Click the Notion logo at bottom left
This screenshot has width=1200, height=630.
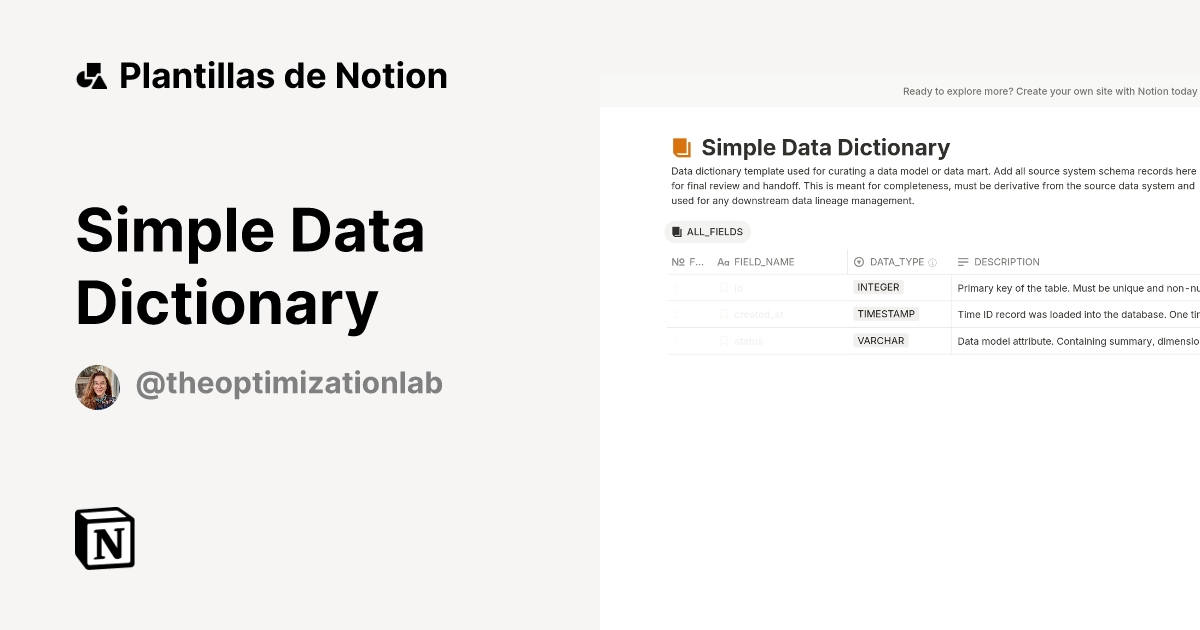click(x=104, y=538)
